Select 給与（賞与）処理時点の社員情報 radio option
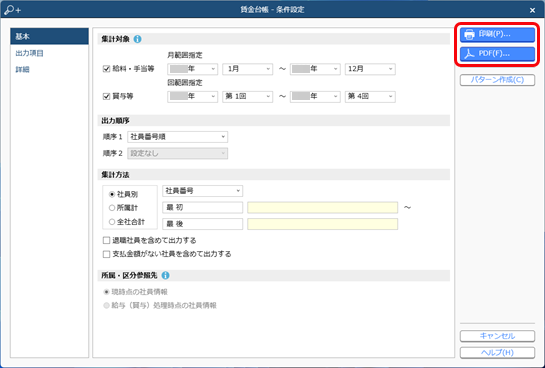This screenshot has height=368, width=545. 107,306
